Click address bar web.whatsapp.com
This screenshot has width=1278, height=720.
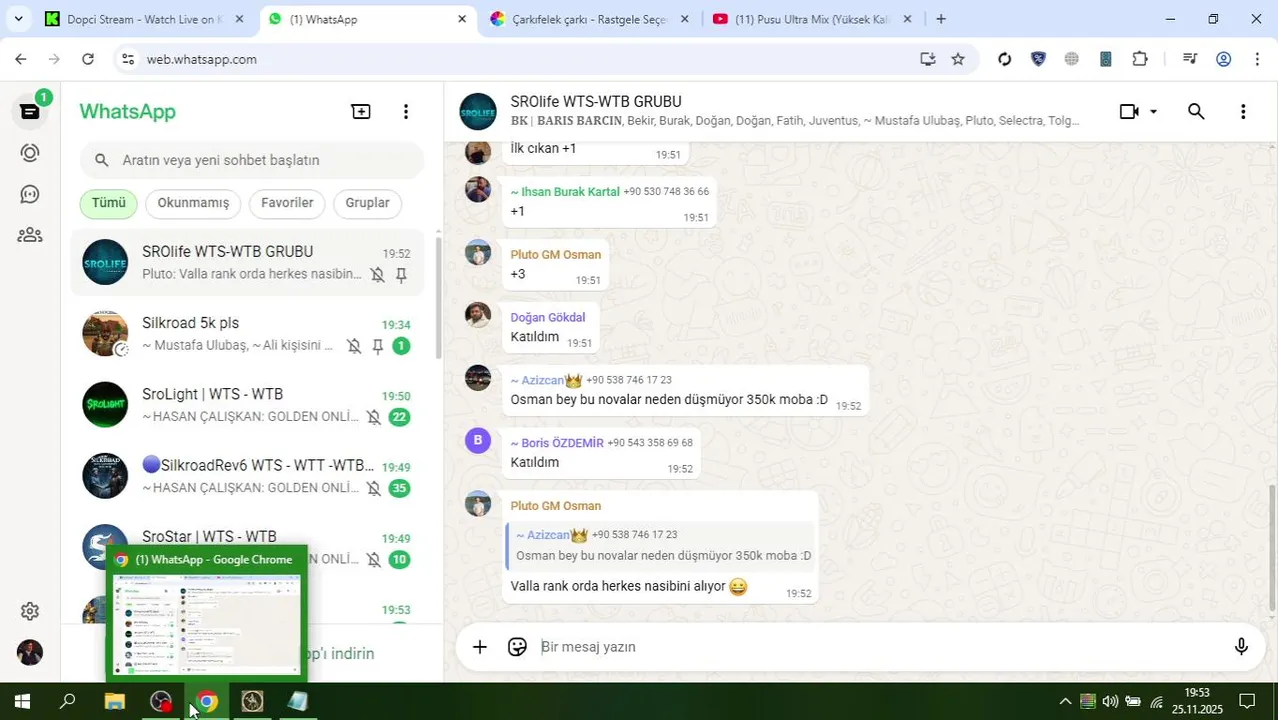pyautogui.click(x=202, y=60)
